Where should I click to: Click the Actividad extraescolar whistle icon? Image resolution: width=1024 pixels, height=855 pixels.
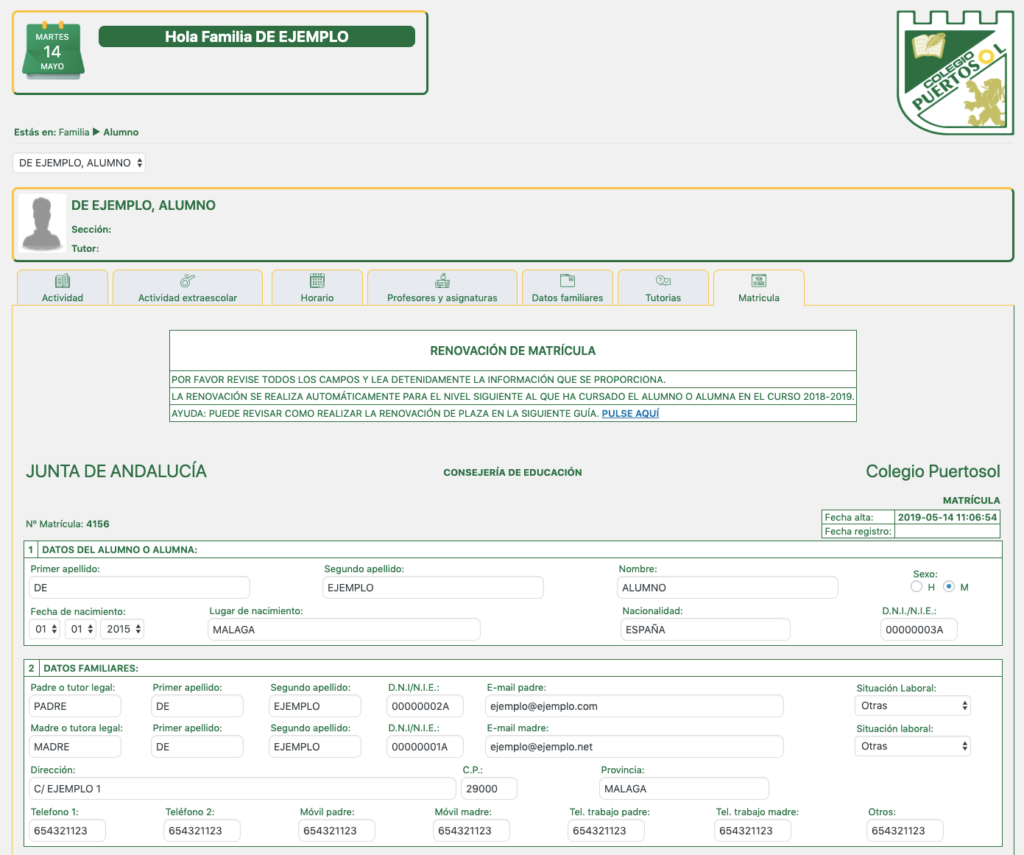[187, 281]
